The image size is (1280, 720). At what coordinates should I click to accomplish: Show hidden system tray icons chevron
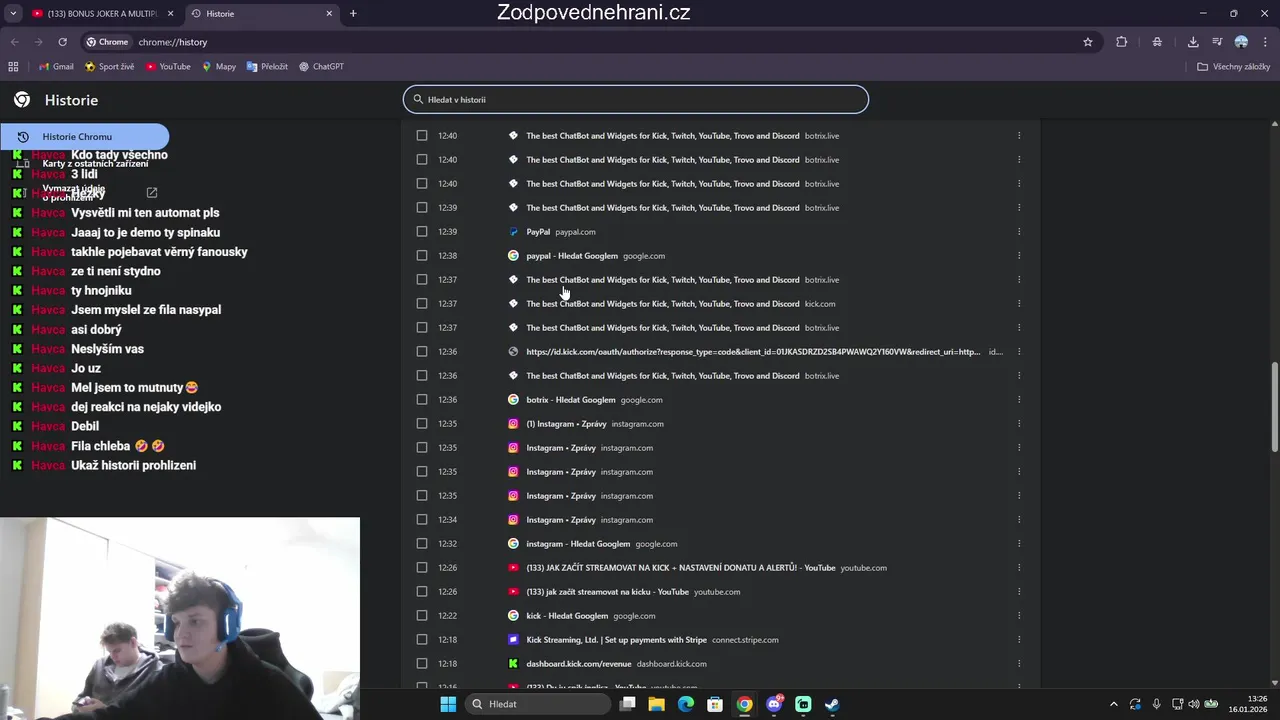pyautogui.click(x=1114, y=704)
